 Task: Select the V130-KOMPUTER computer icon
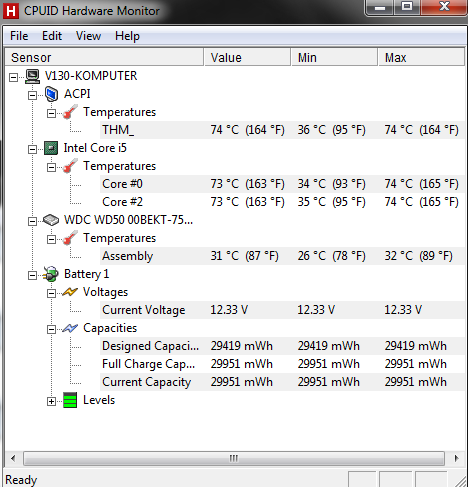33,76
